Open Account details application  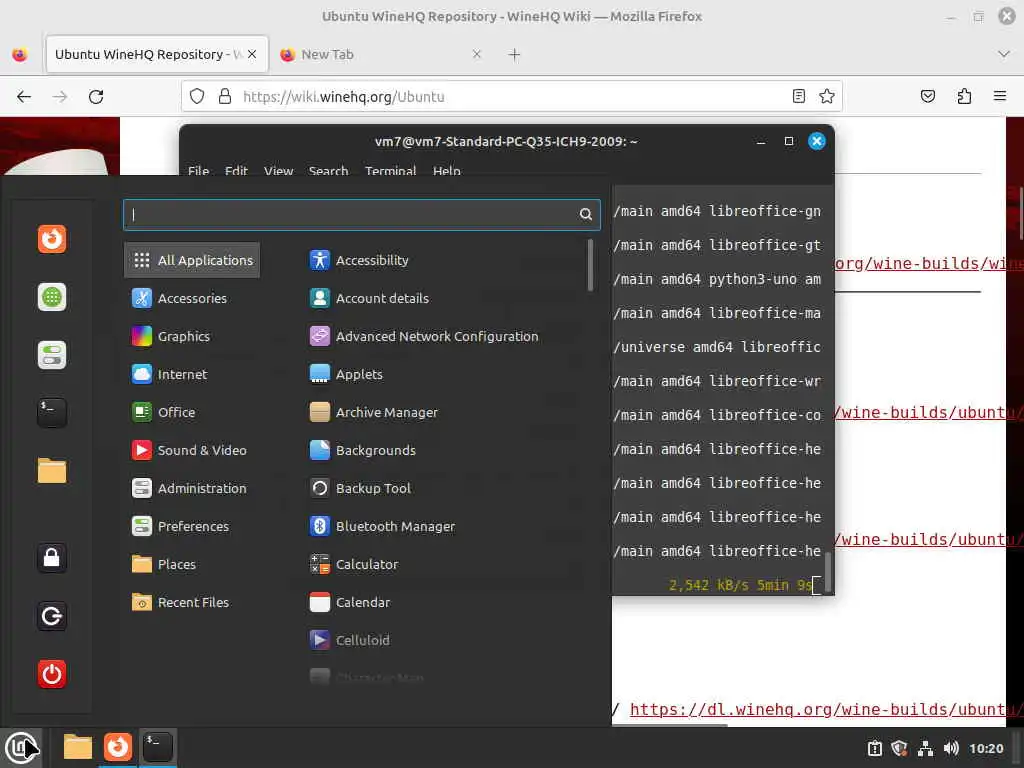click(x=370, y=298)
